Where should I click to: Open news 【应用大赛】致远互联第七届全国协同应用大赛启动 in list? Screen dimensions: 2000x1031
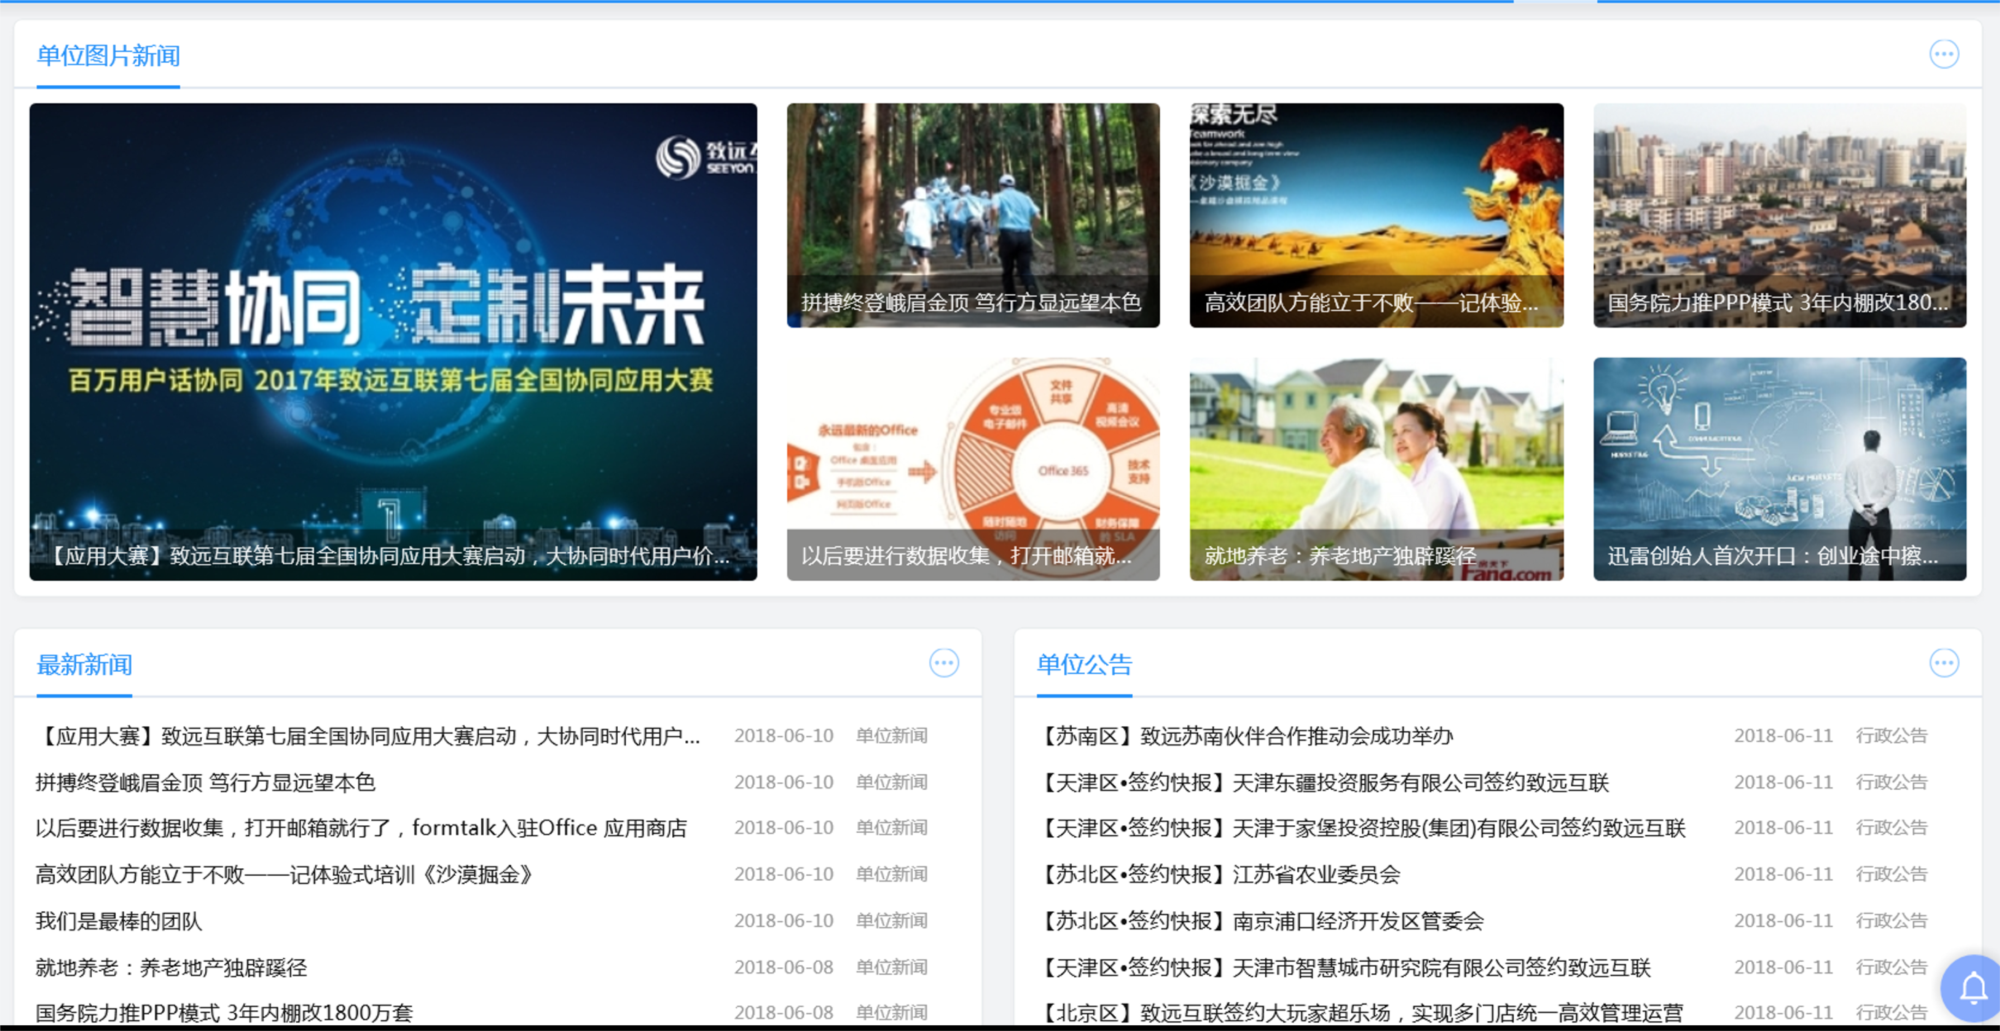coord(368,737)
